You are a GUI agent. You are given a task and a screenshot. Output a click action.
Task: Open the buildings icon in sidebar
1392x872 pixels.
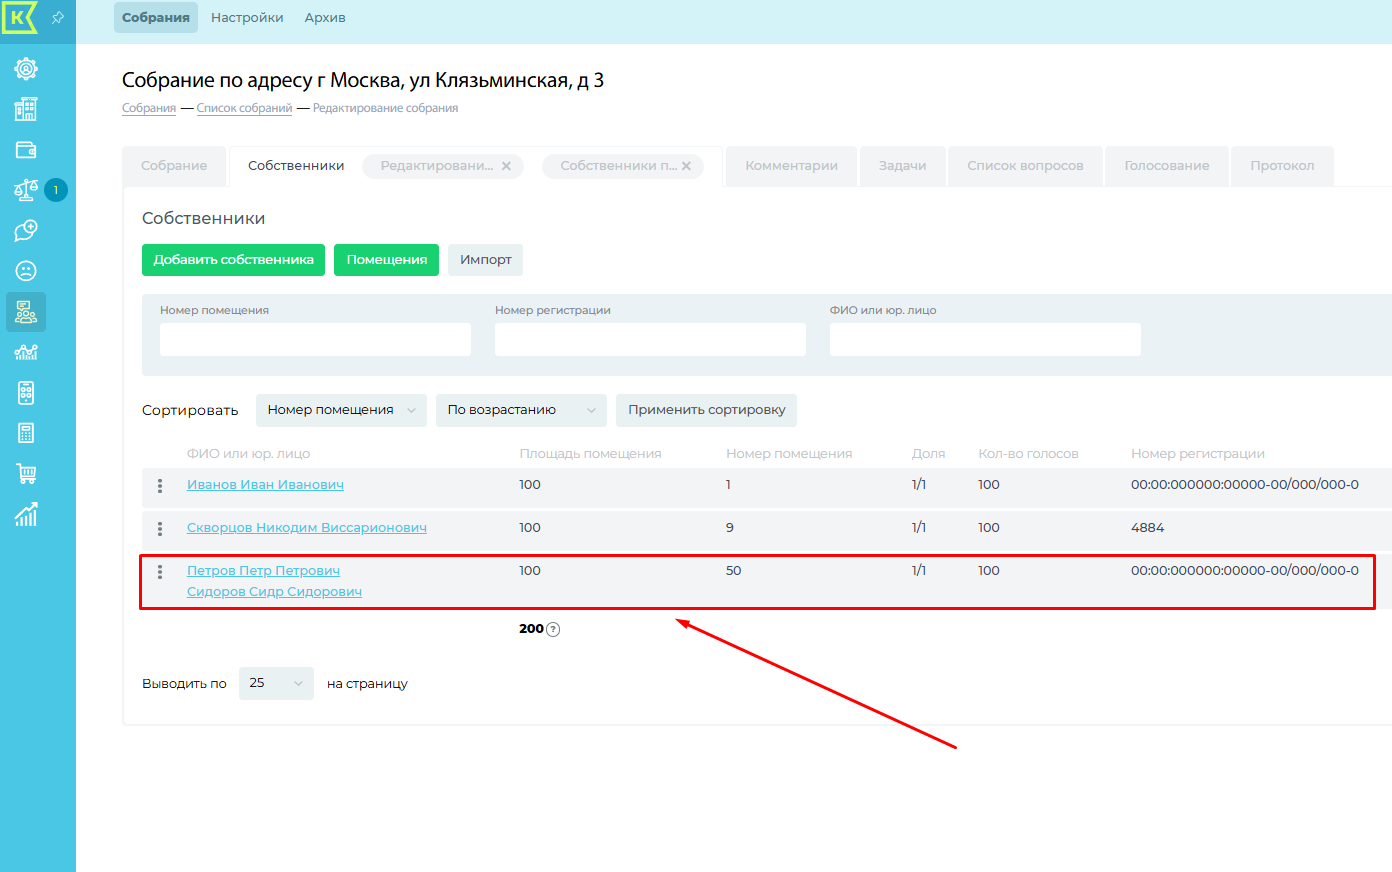[26, 109]
